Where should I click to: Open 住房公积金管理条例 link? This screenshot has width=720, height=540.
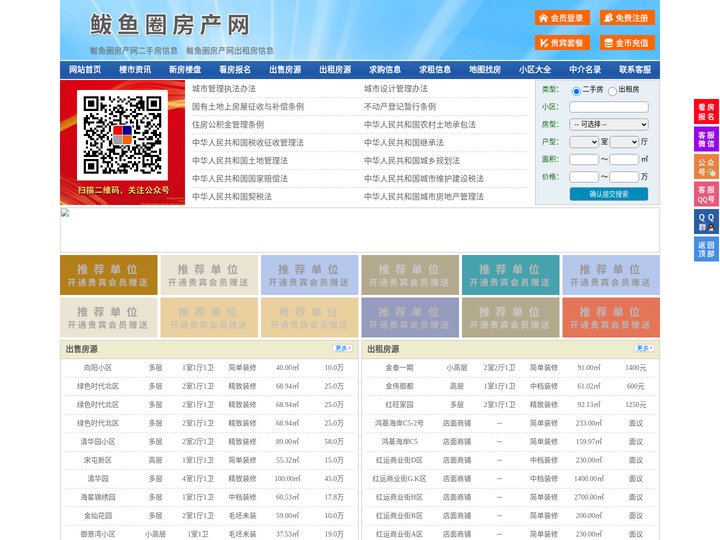[228, 124]
